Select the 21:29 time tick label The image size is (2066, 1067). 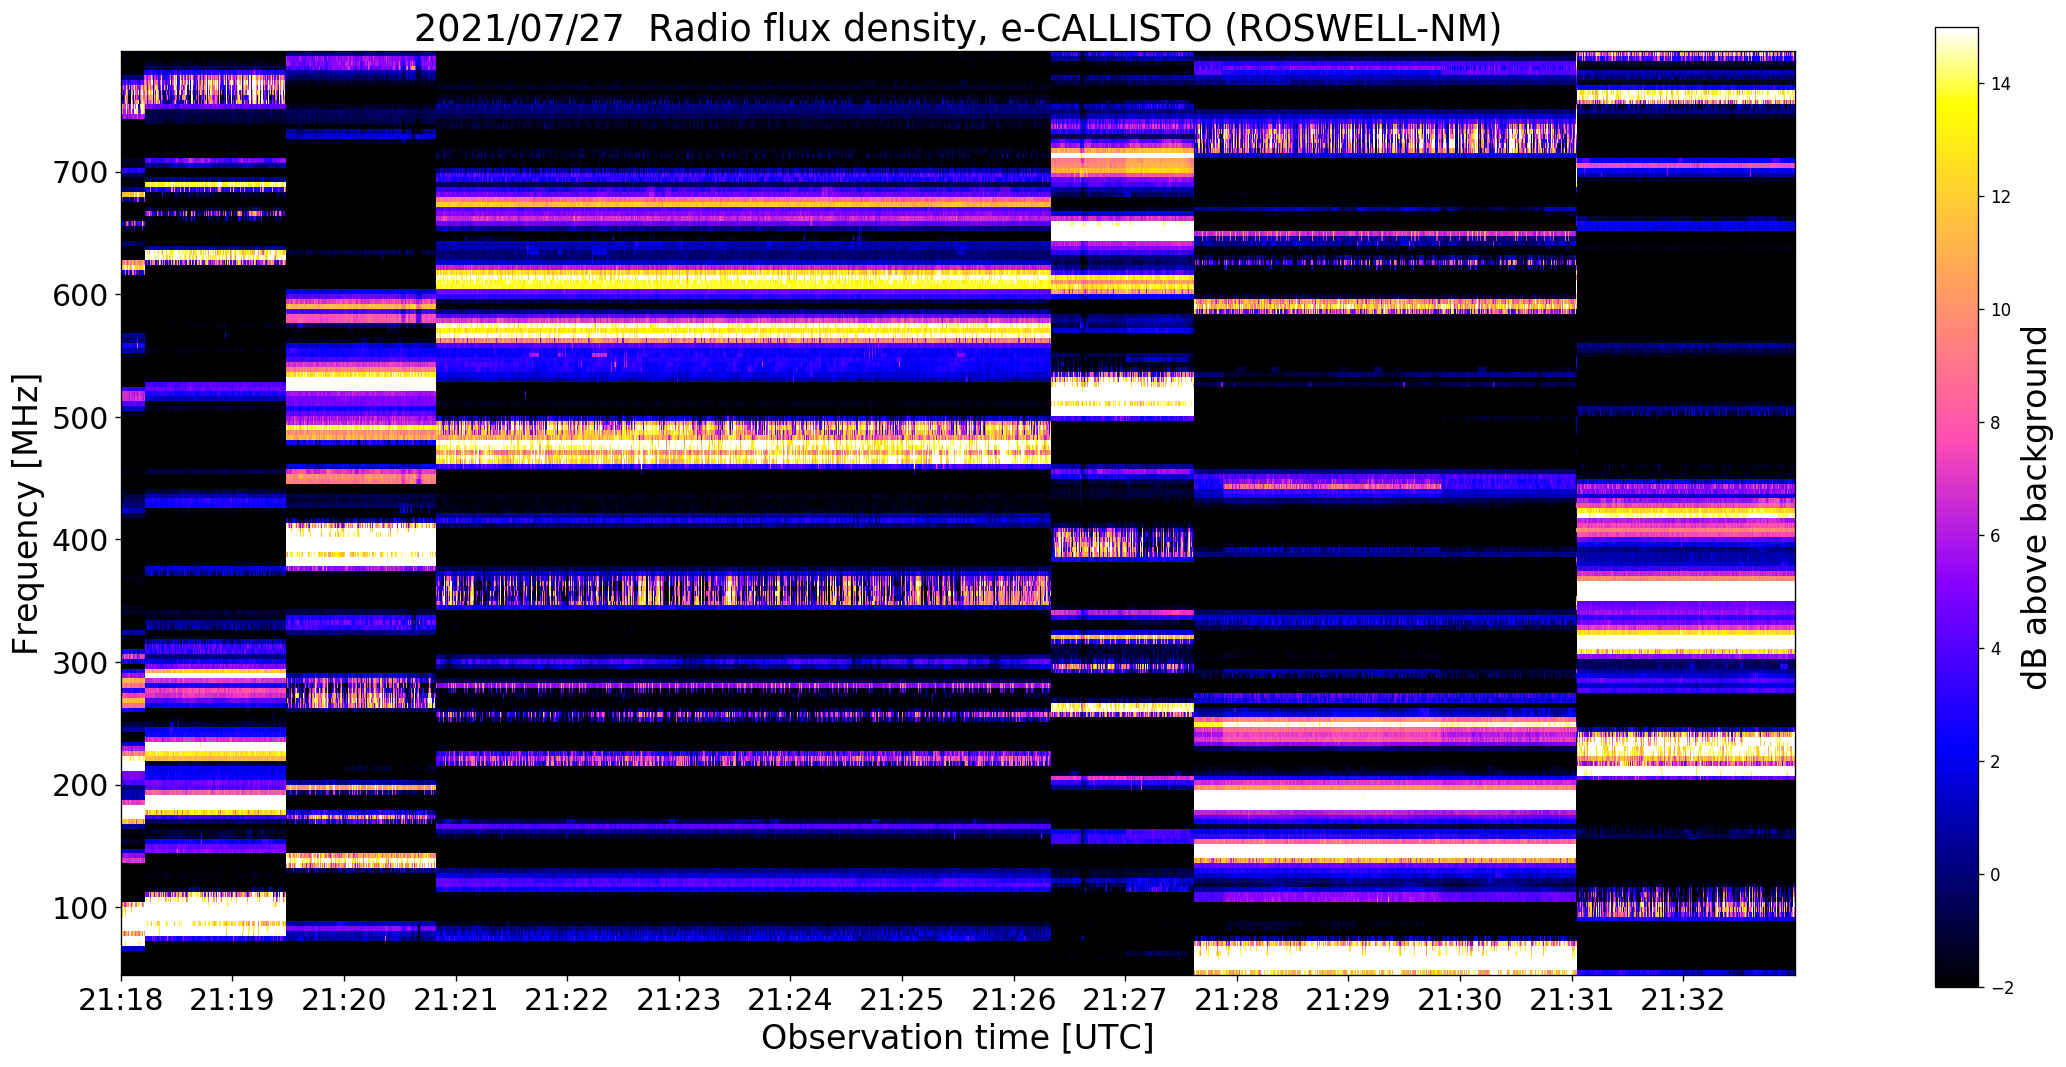click(x=1349, y=1000)
